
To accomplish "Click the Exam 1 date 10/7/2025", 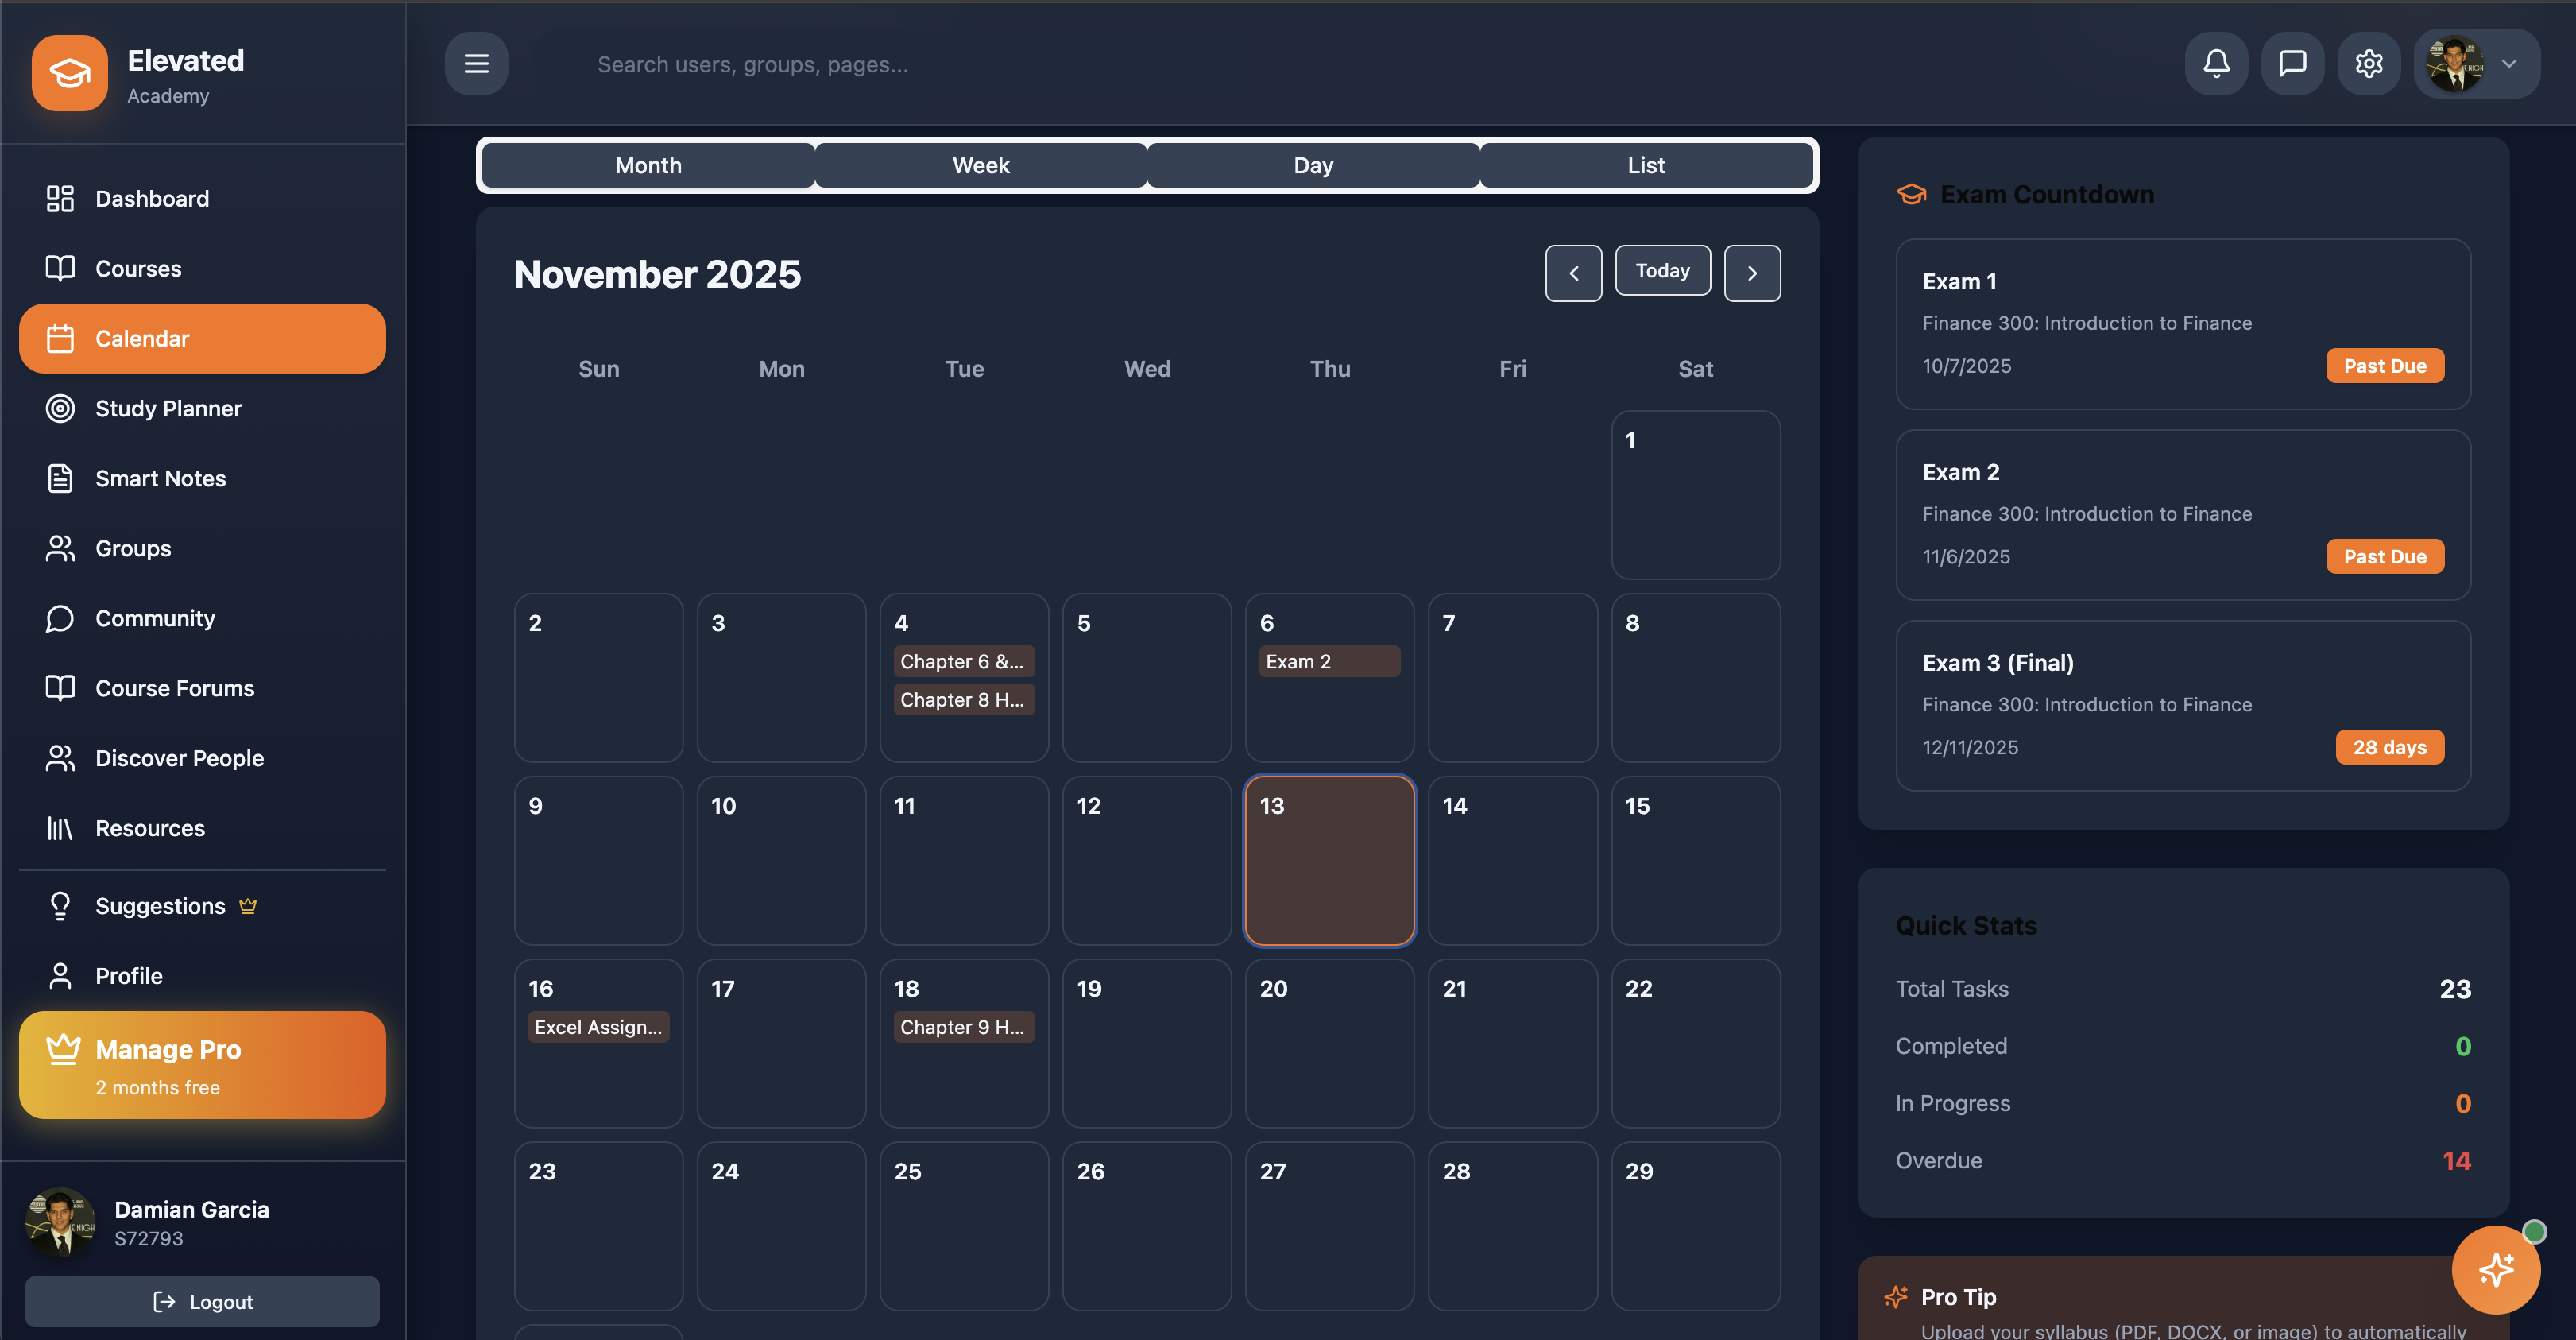I will [x=1966, y=366].
